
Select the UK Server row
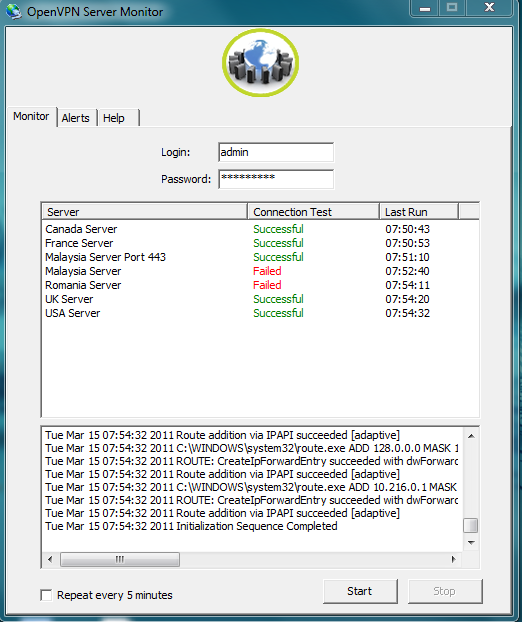pos(260,299)
